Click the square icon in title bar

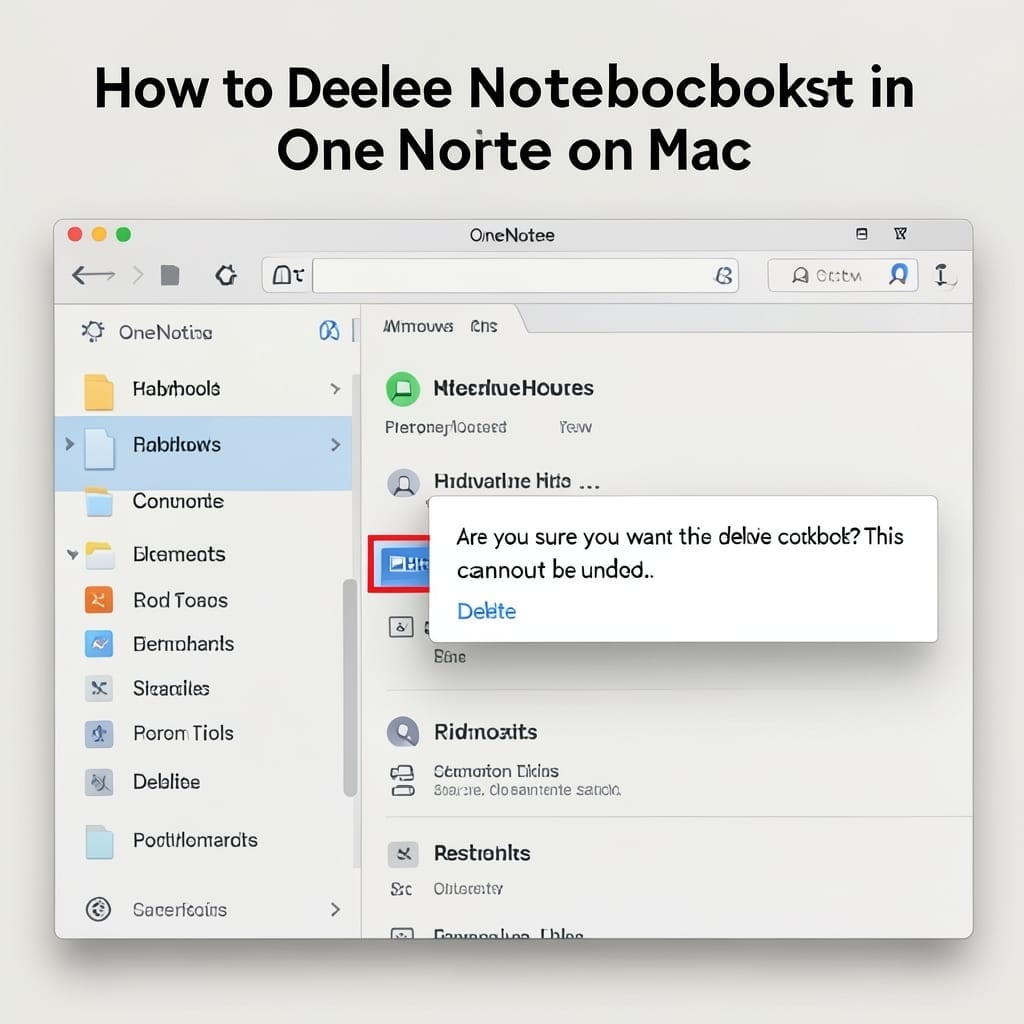coord(861,234)
